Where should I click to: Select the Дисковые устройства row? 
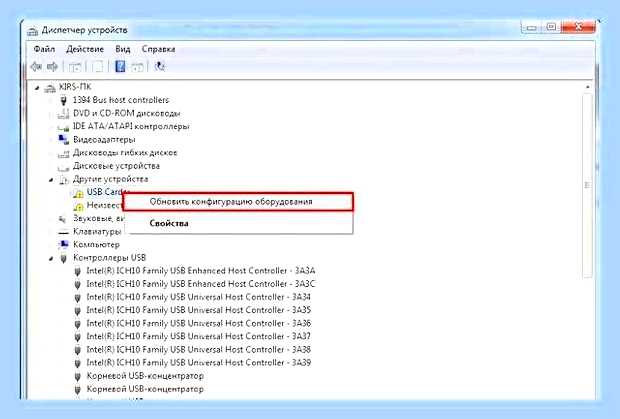pos(116,166)
